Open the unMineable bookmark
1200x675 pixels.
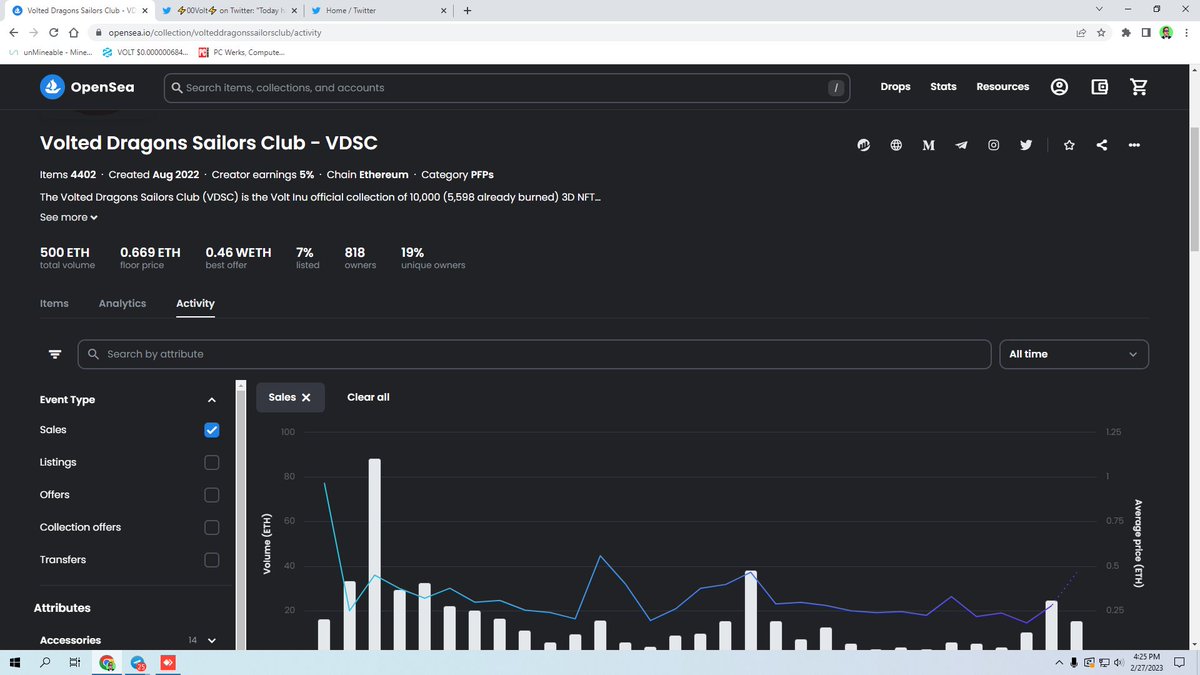[x=50, y=52]
